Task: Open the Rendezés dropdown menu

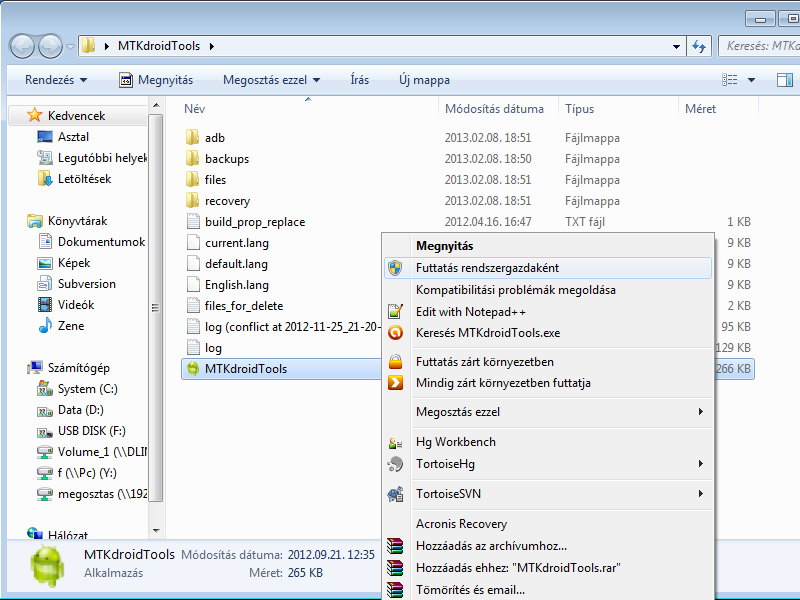Action: point(56,80)
